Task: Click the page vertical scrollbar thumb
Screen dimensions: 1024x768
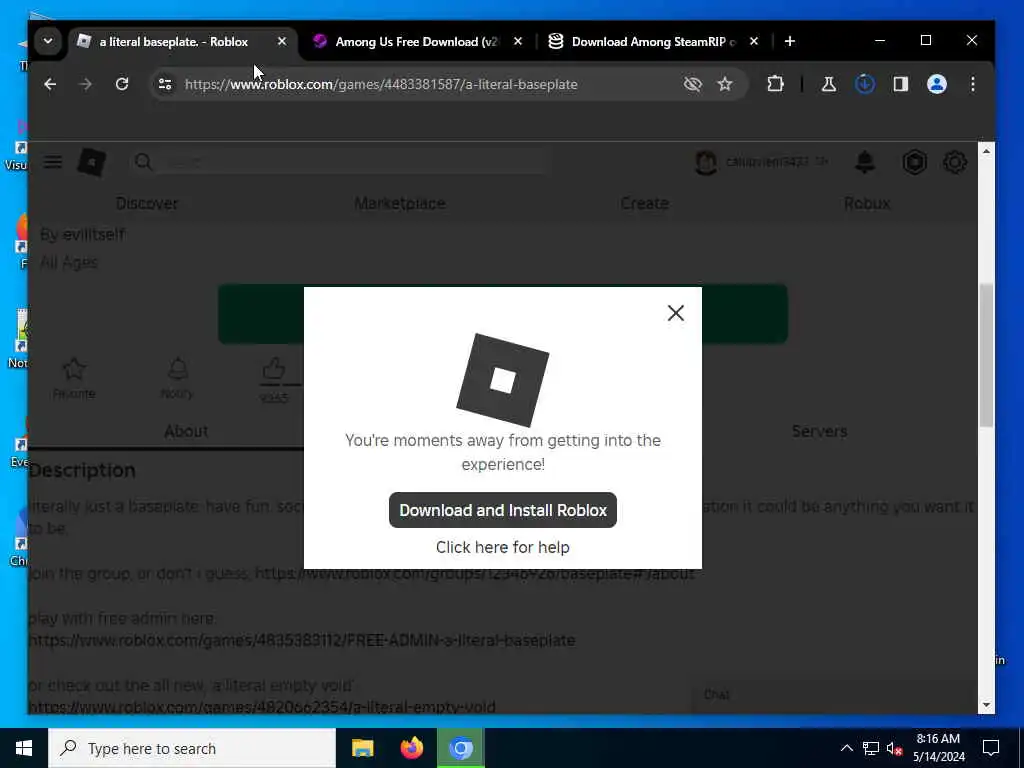Action: (x=986, y=355)
